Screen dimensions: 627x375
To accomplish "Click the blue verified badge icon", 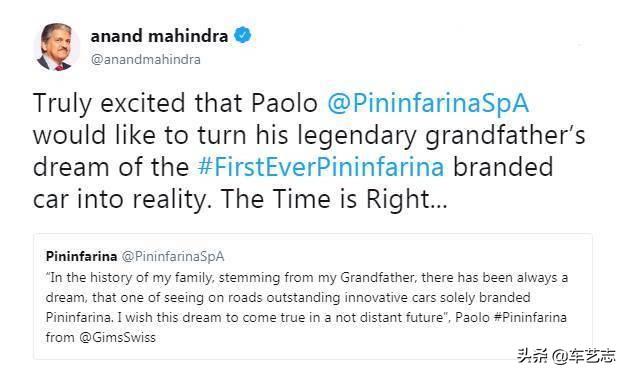I will 242,36.
